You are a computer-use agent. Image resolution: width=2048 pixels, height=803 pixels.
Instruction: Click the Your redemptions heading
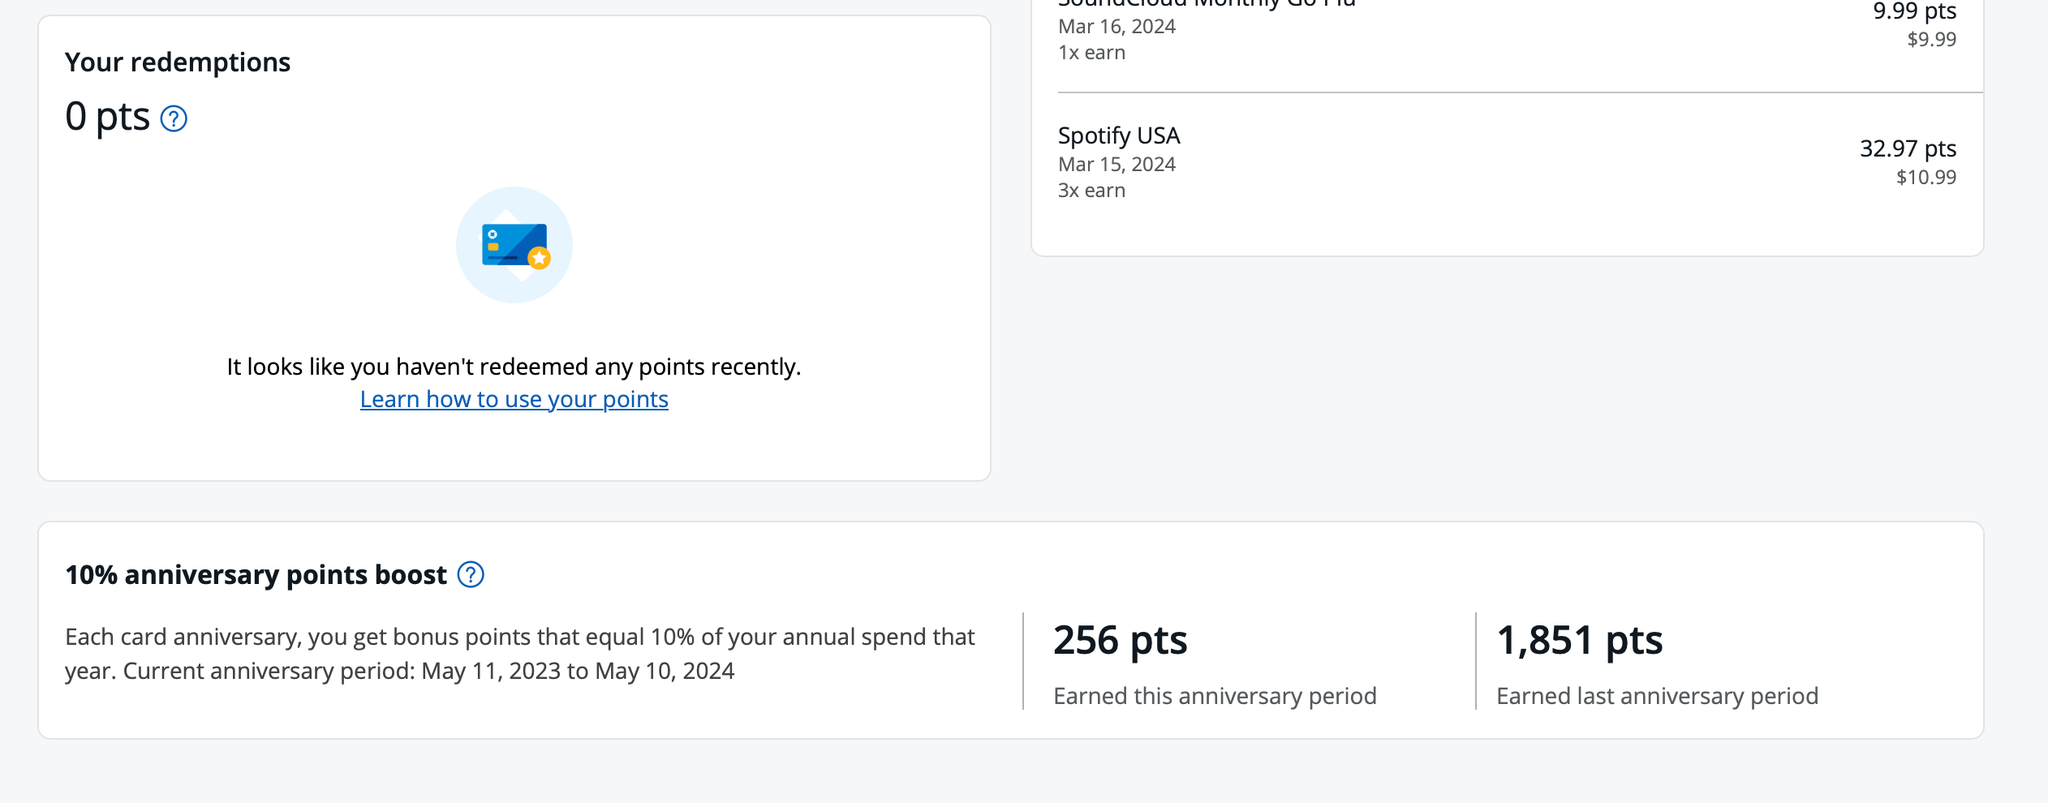click(x=177, y=62)
